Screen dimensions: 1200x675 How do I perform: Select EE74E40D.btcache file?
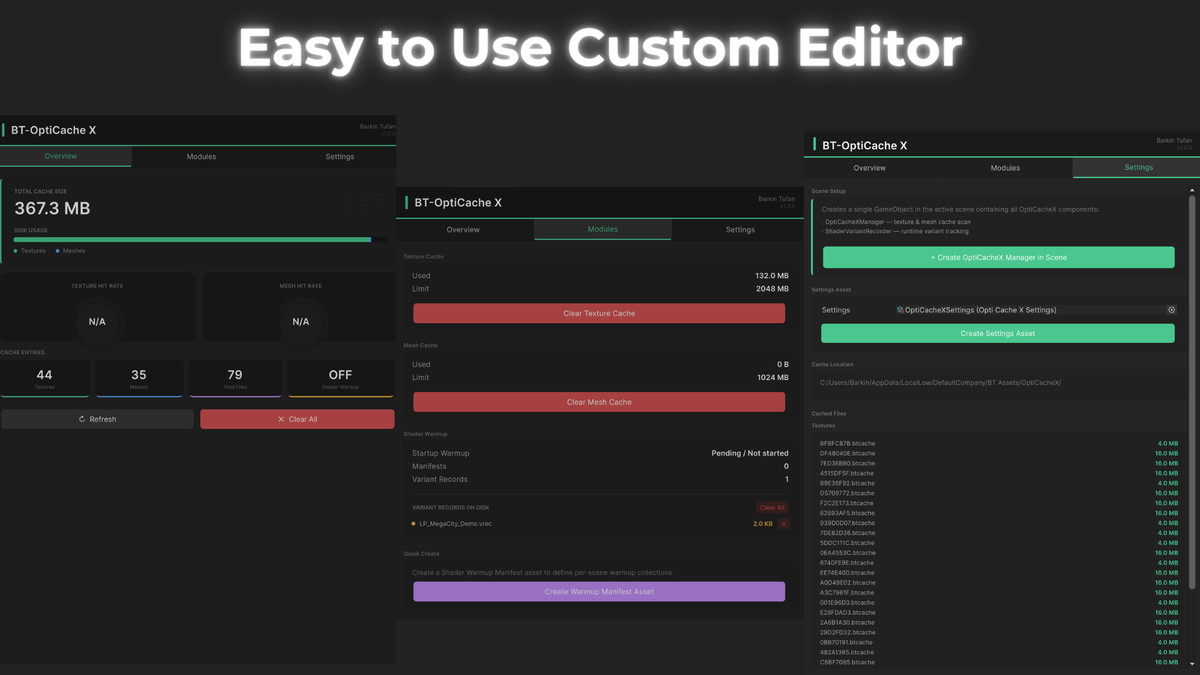[x=848, y=573]
